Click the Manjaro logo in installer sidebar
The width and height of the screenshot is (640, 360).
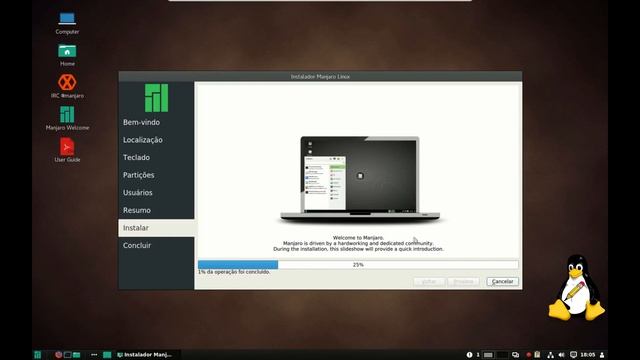point(156,98)
